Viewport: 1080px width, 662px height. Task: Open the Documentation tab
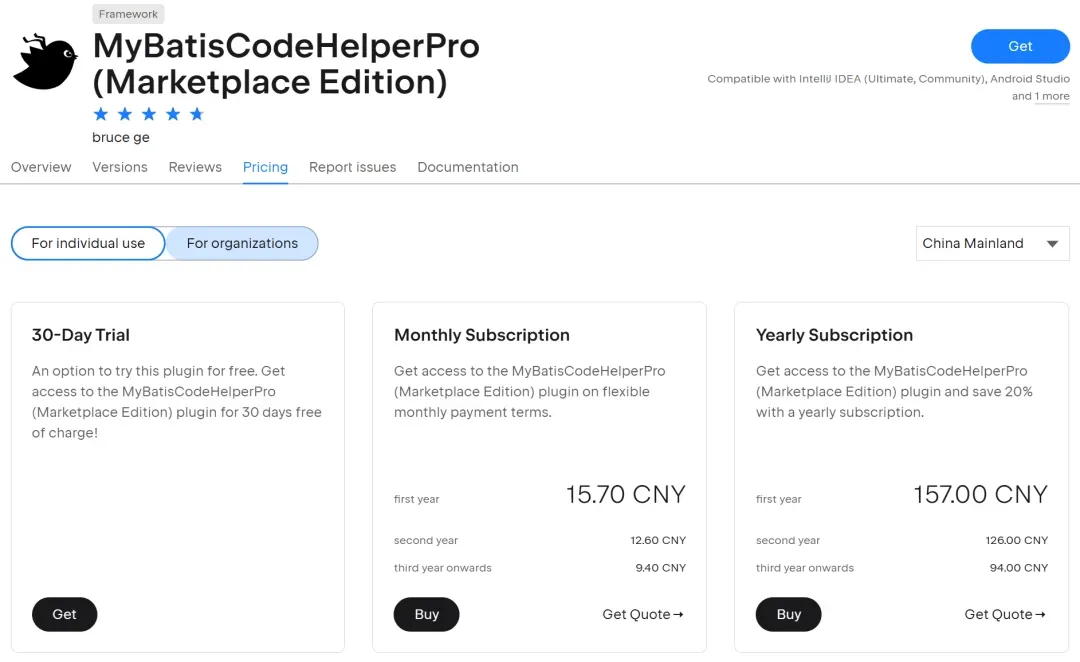pyautogui.click(x=468, y=167)
